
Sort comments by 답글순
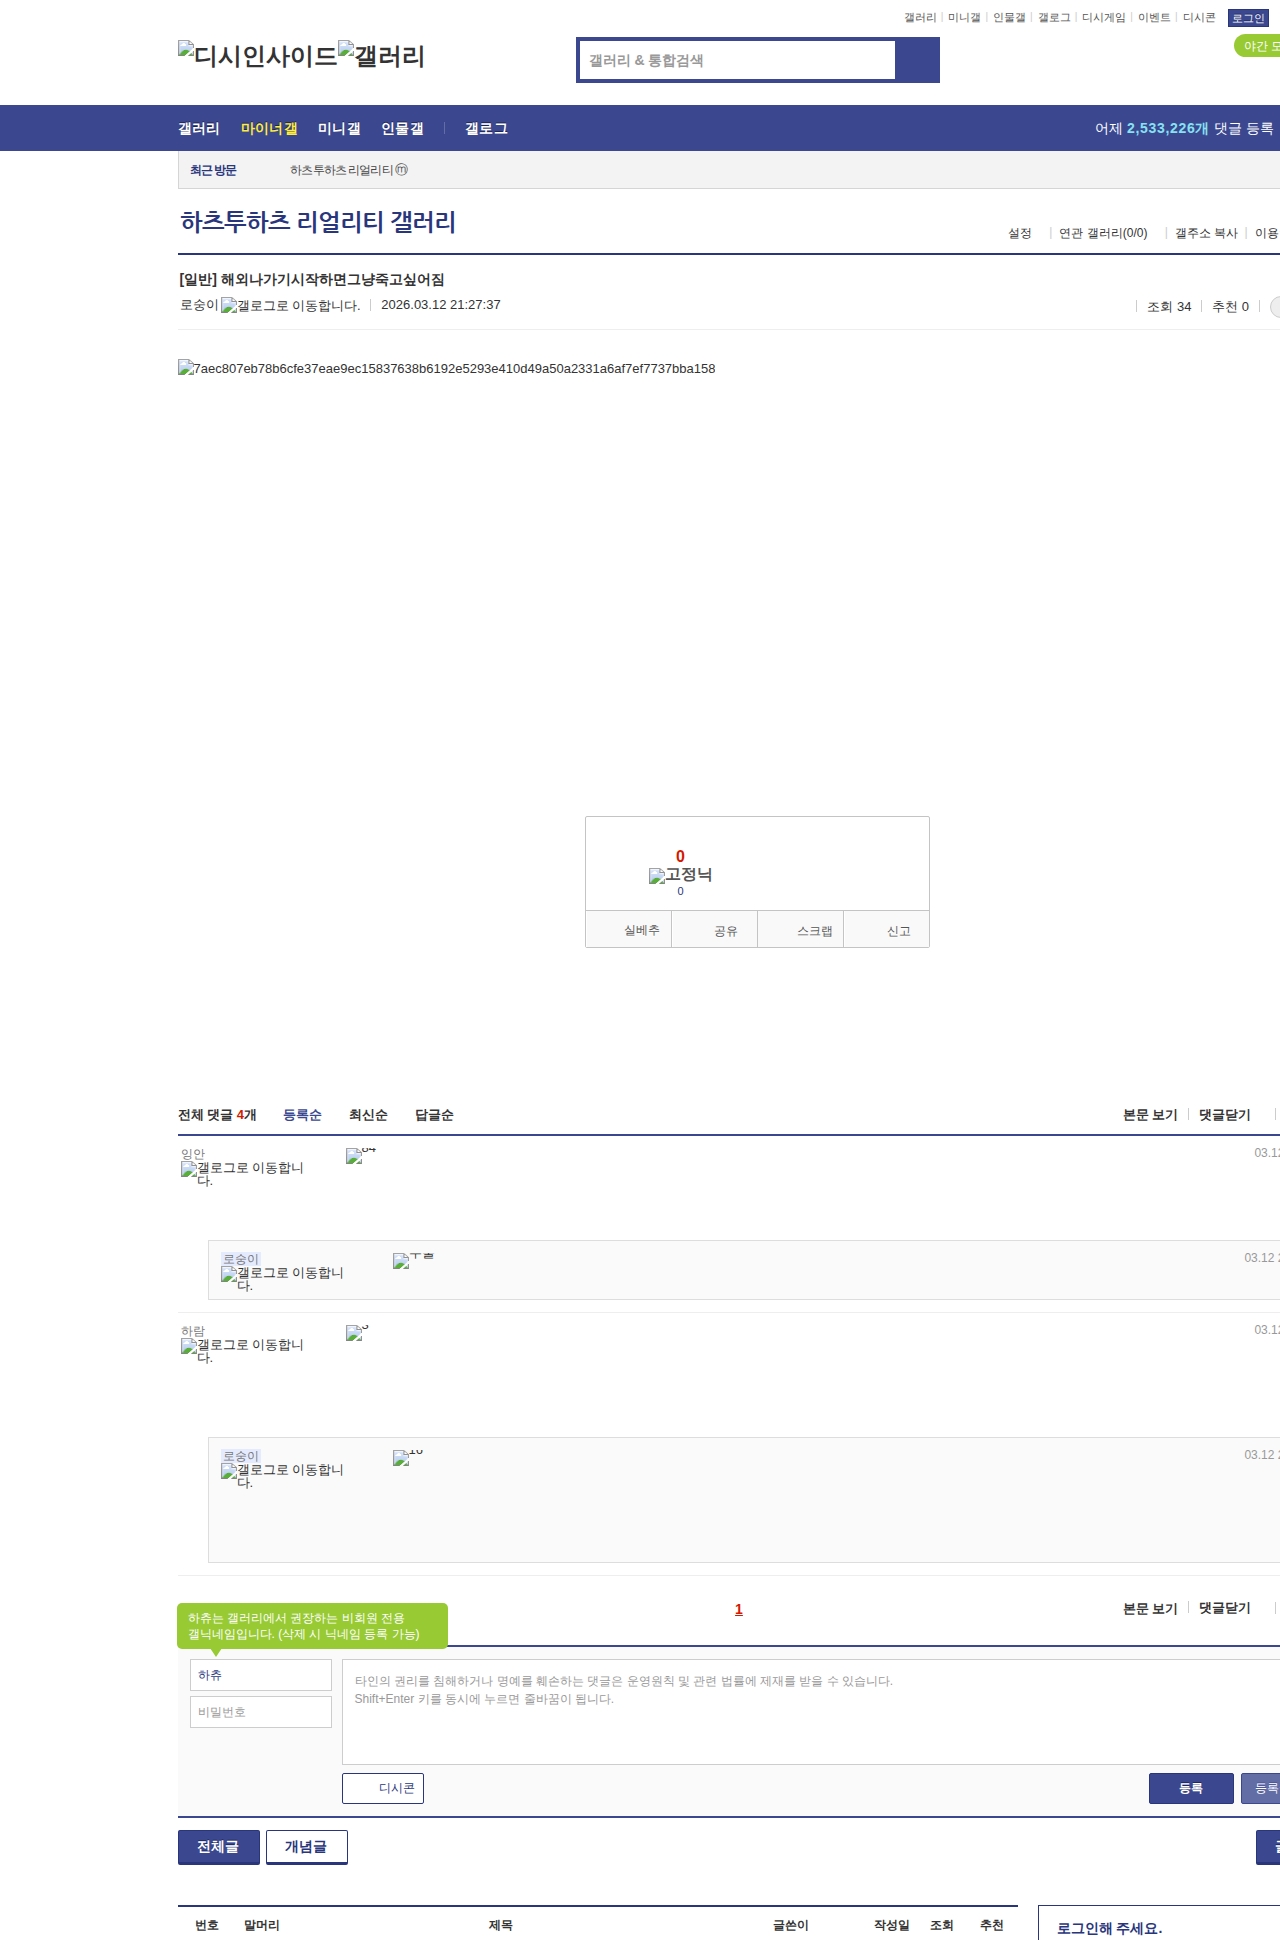pos(434,1115)
